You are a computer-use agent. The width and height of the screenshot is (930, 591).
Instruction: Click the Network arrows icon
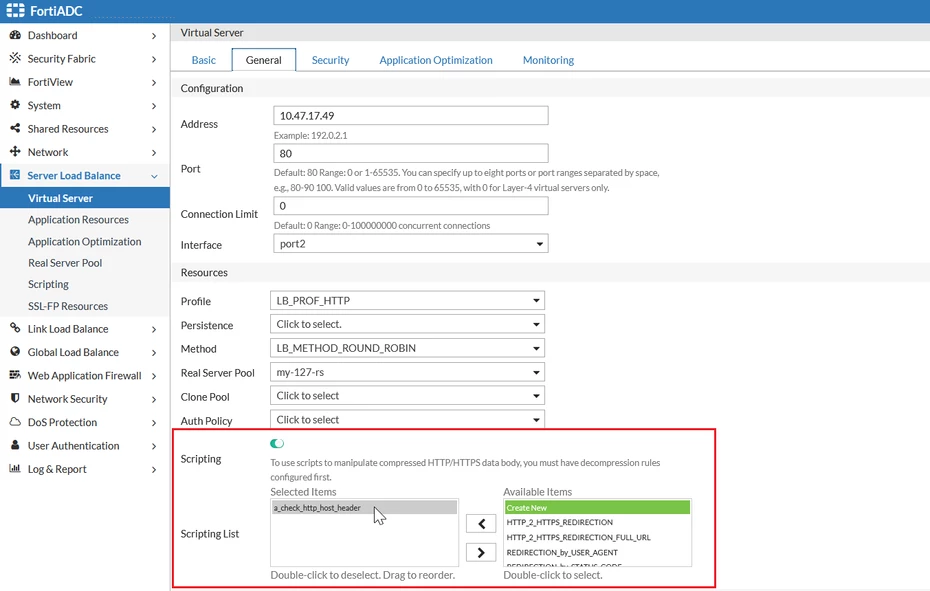tap(15, 151)
